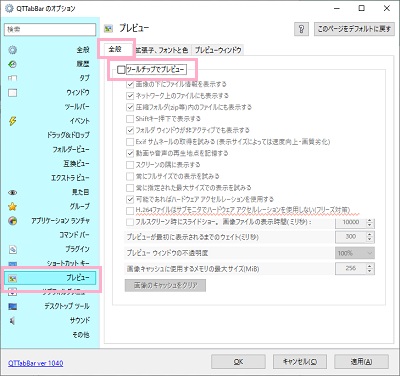400x376 pixels.
Task: Switch to 拡張子、フォントと色 tab
Action: click(161, 50)
